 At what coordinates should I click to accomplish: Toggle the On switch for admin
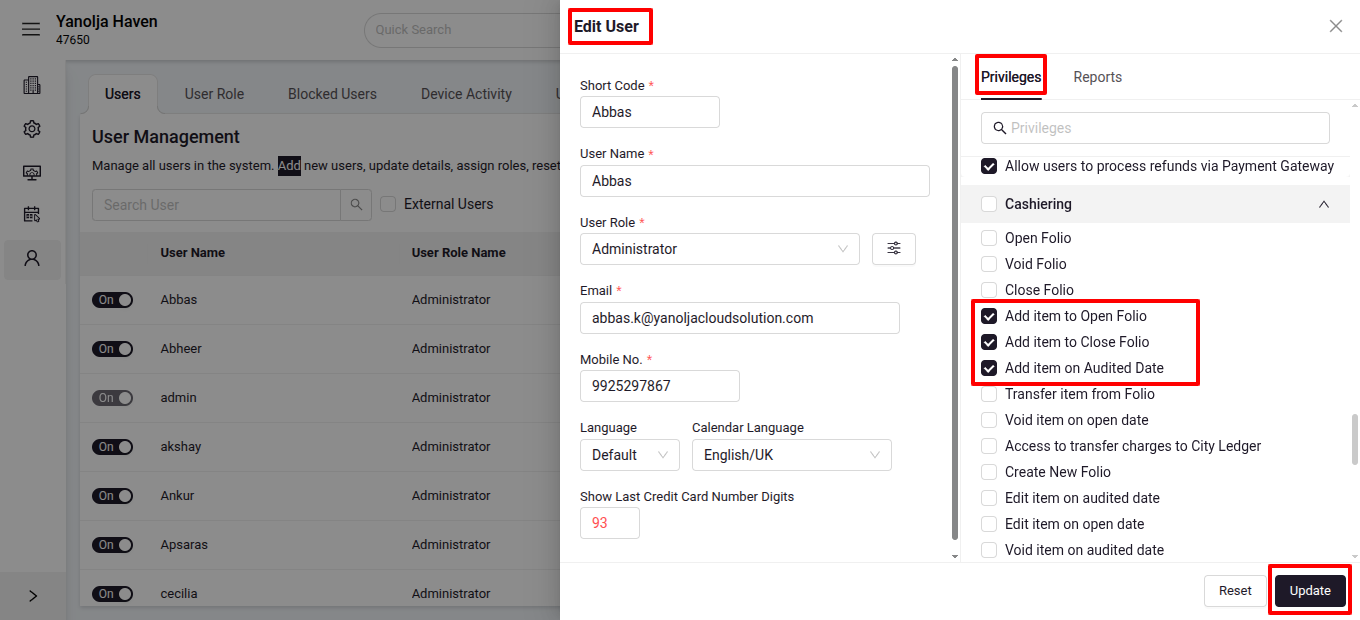112,398
